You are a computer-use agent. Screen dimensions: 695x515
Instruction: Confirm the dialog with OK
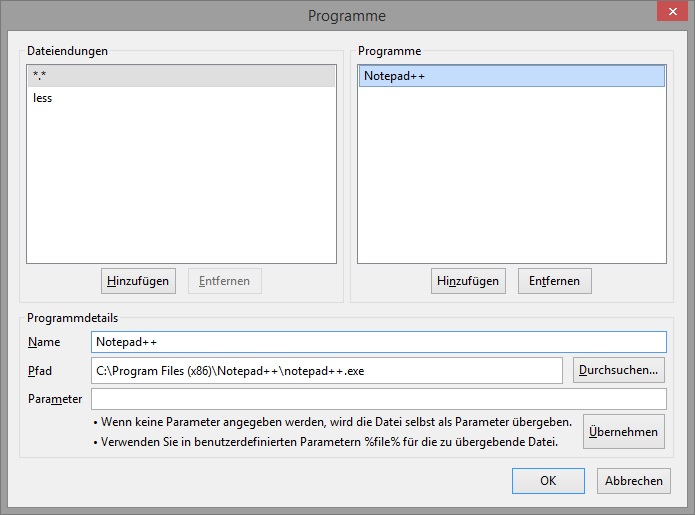(548, 481)
